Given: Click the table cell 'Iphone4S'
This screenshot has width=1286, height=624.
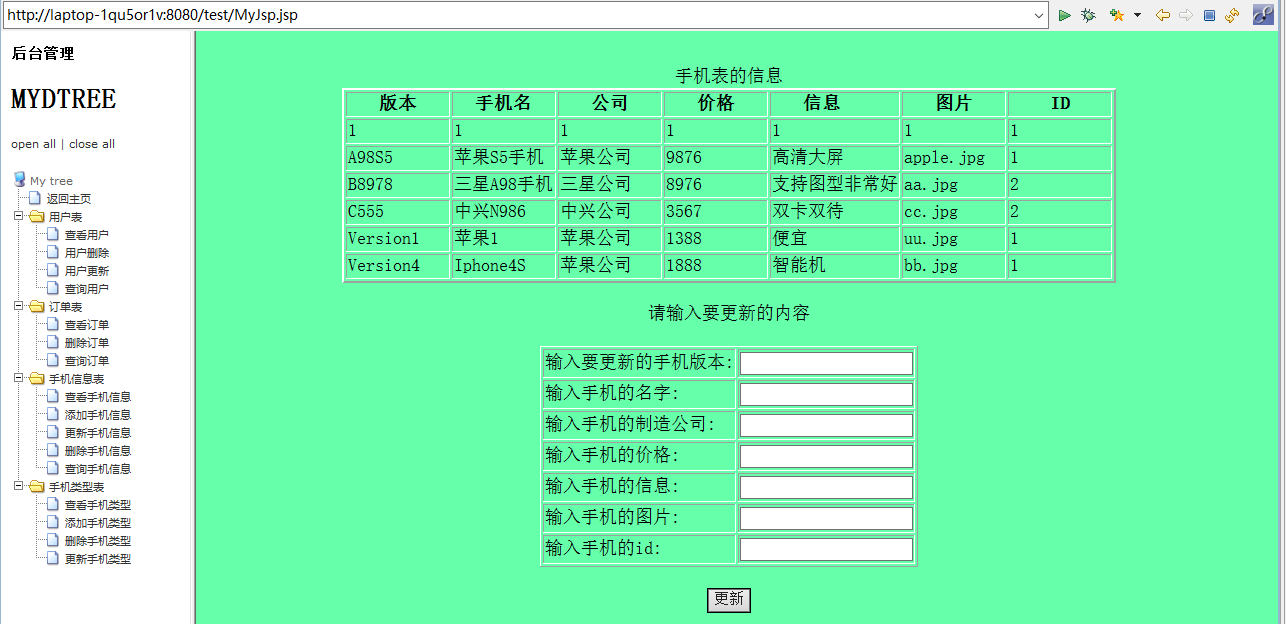Looking at the screenshot, I should 504,266.
